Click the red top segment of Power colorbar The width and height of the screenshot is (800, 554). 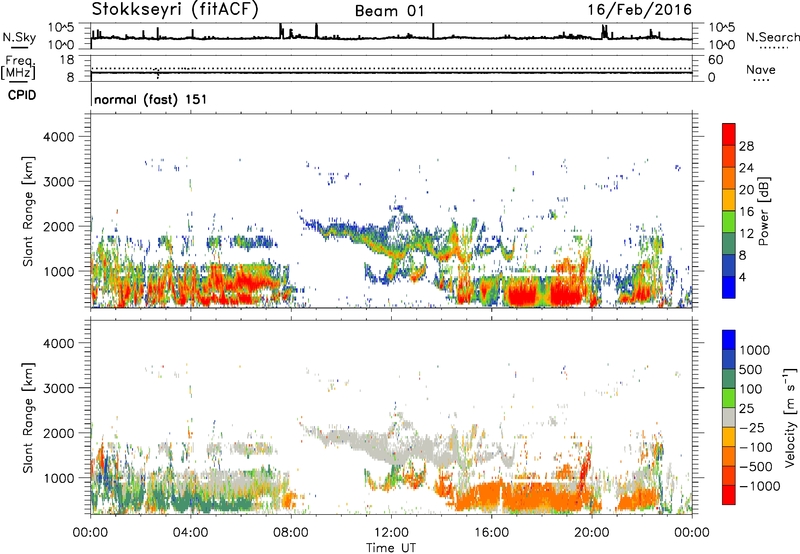click(x=729, y=132)
